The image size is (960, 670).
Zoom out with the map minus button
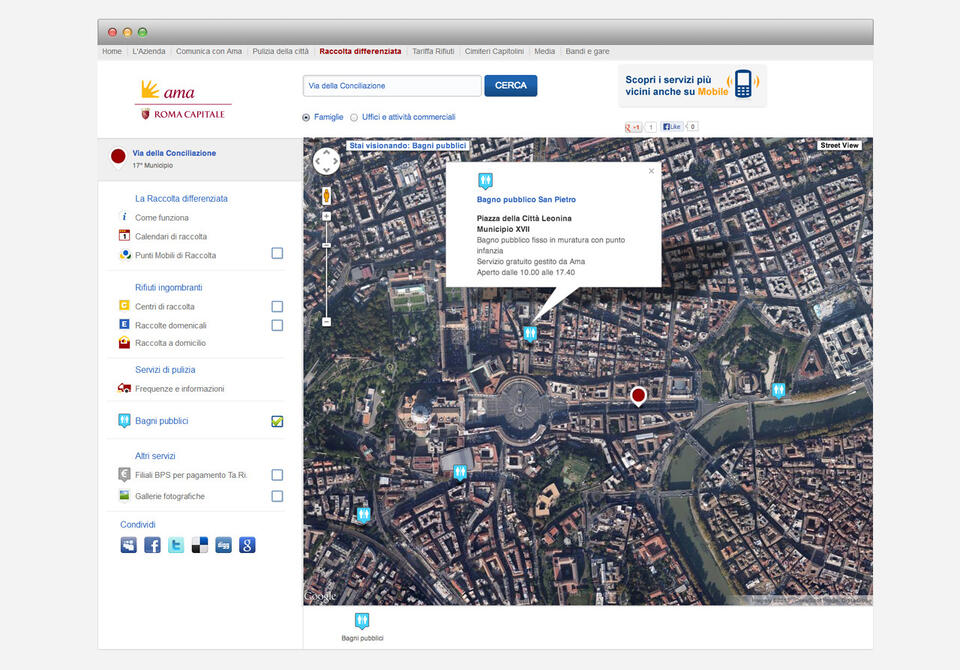[x=326, y=322]
